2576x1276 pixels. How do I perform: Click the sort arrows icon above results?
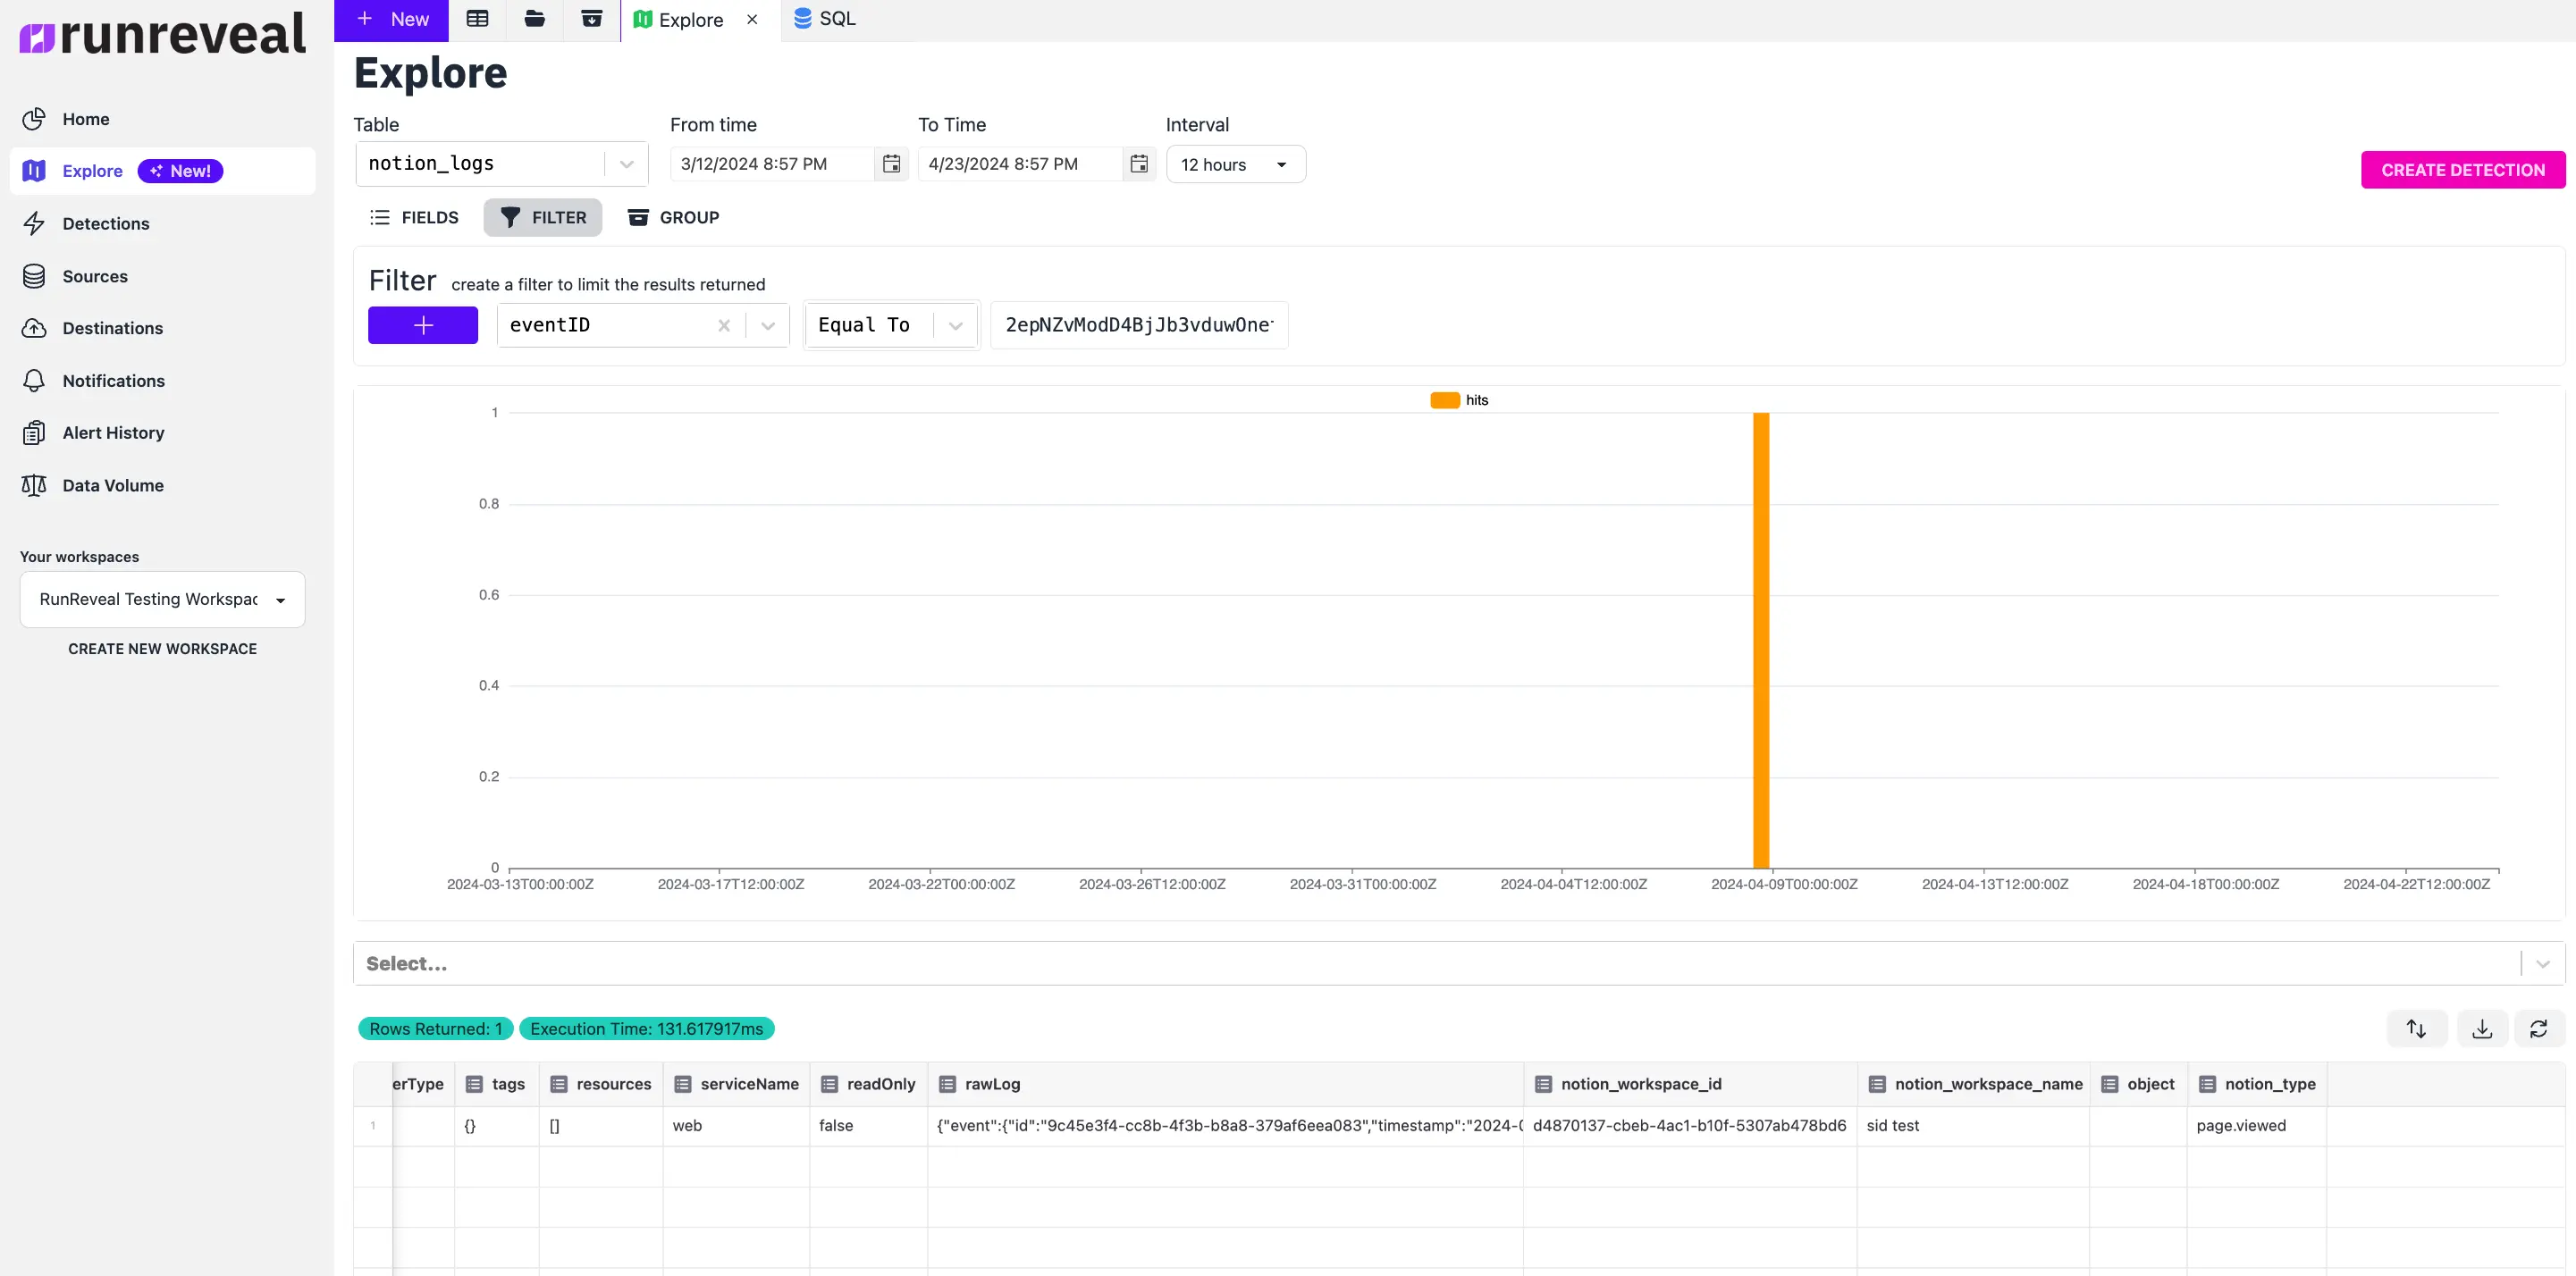coord(2416,1029)
